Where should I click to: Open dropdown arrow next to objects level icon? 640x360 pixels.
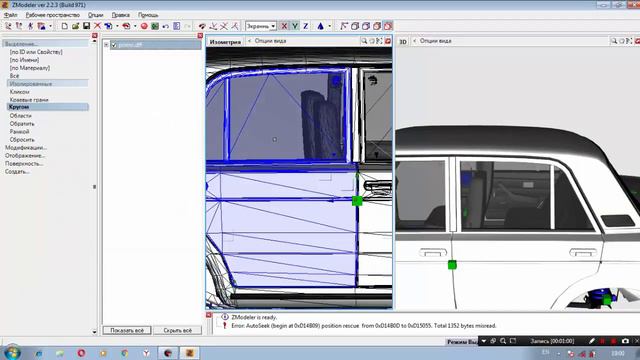click(50, 26)
